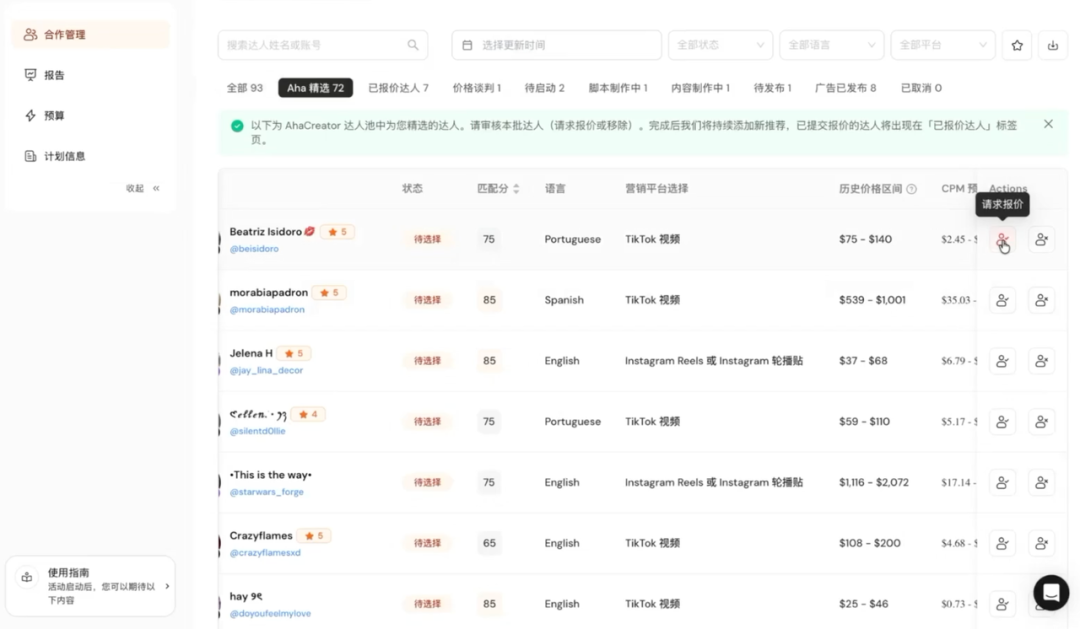Open the 广告已发布 8 tab
The width and height of the screenshot is (1080, 629).
point(845,88)
